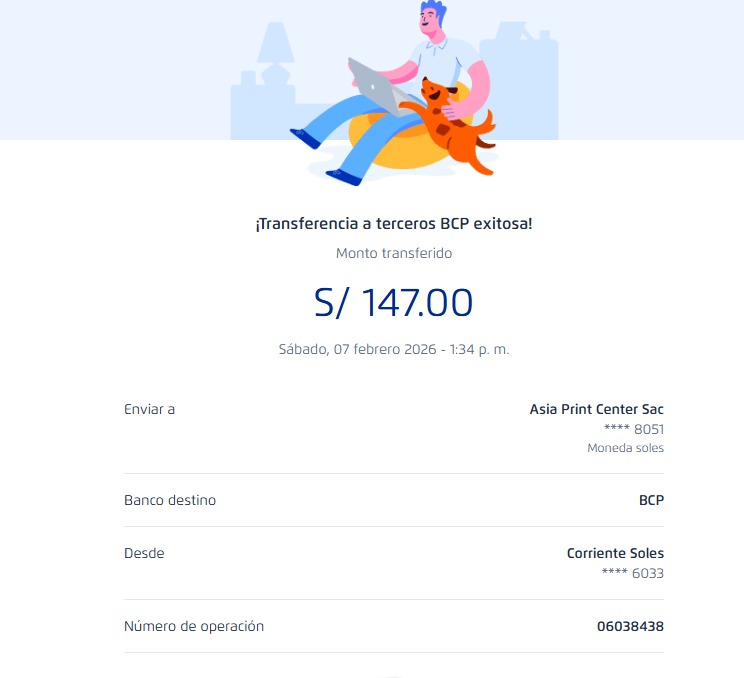Click the transfer date and time
744x678 pixels.
[x=394, y=350]
